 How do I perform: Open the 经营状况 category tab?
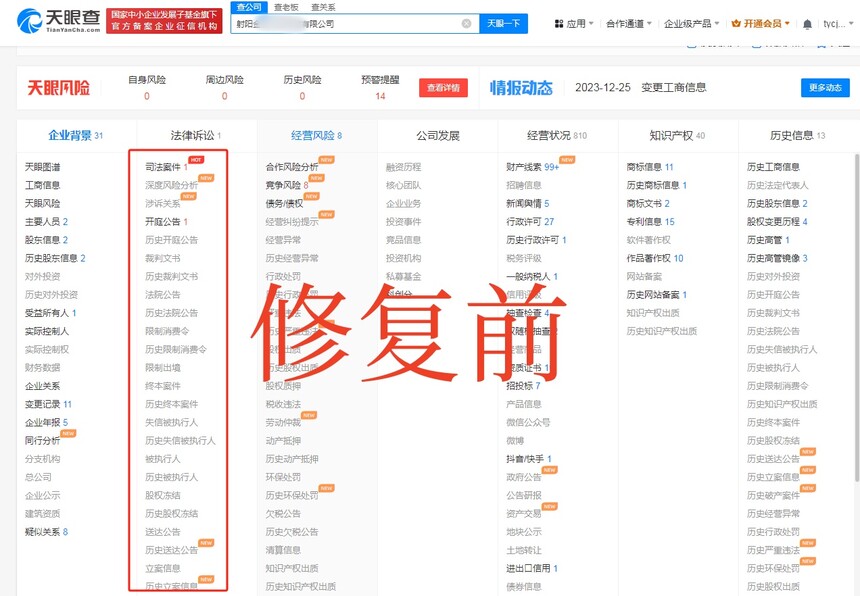[x=557, y=135]
